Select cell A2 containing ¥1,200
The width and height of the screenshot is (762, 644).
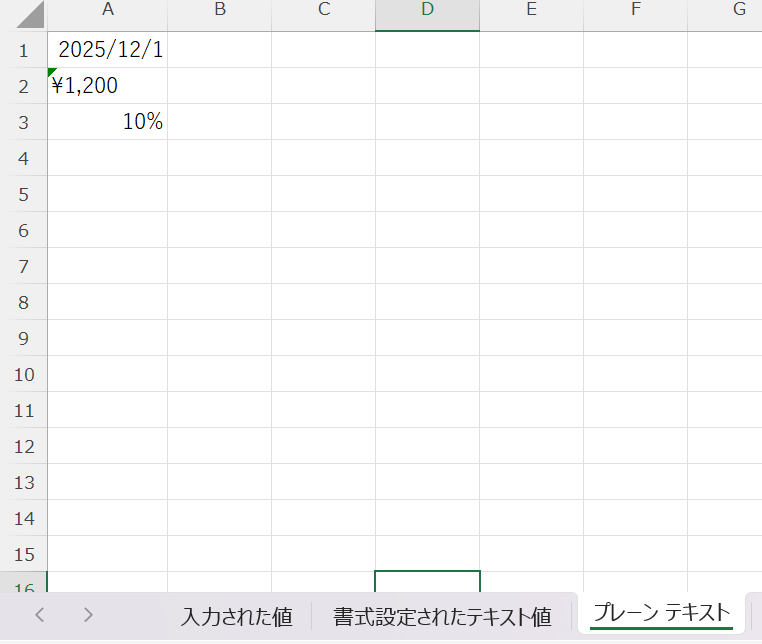click(x=107, y=86)
